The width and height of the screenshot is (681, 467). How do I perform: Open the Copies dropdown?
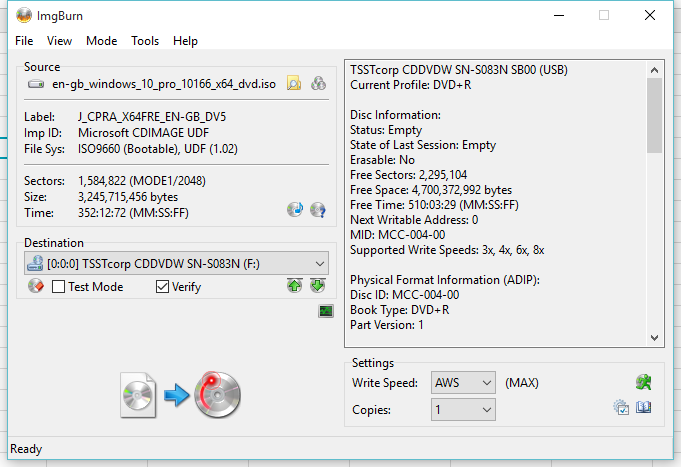(x=463, y=410)
